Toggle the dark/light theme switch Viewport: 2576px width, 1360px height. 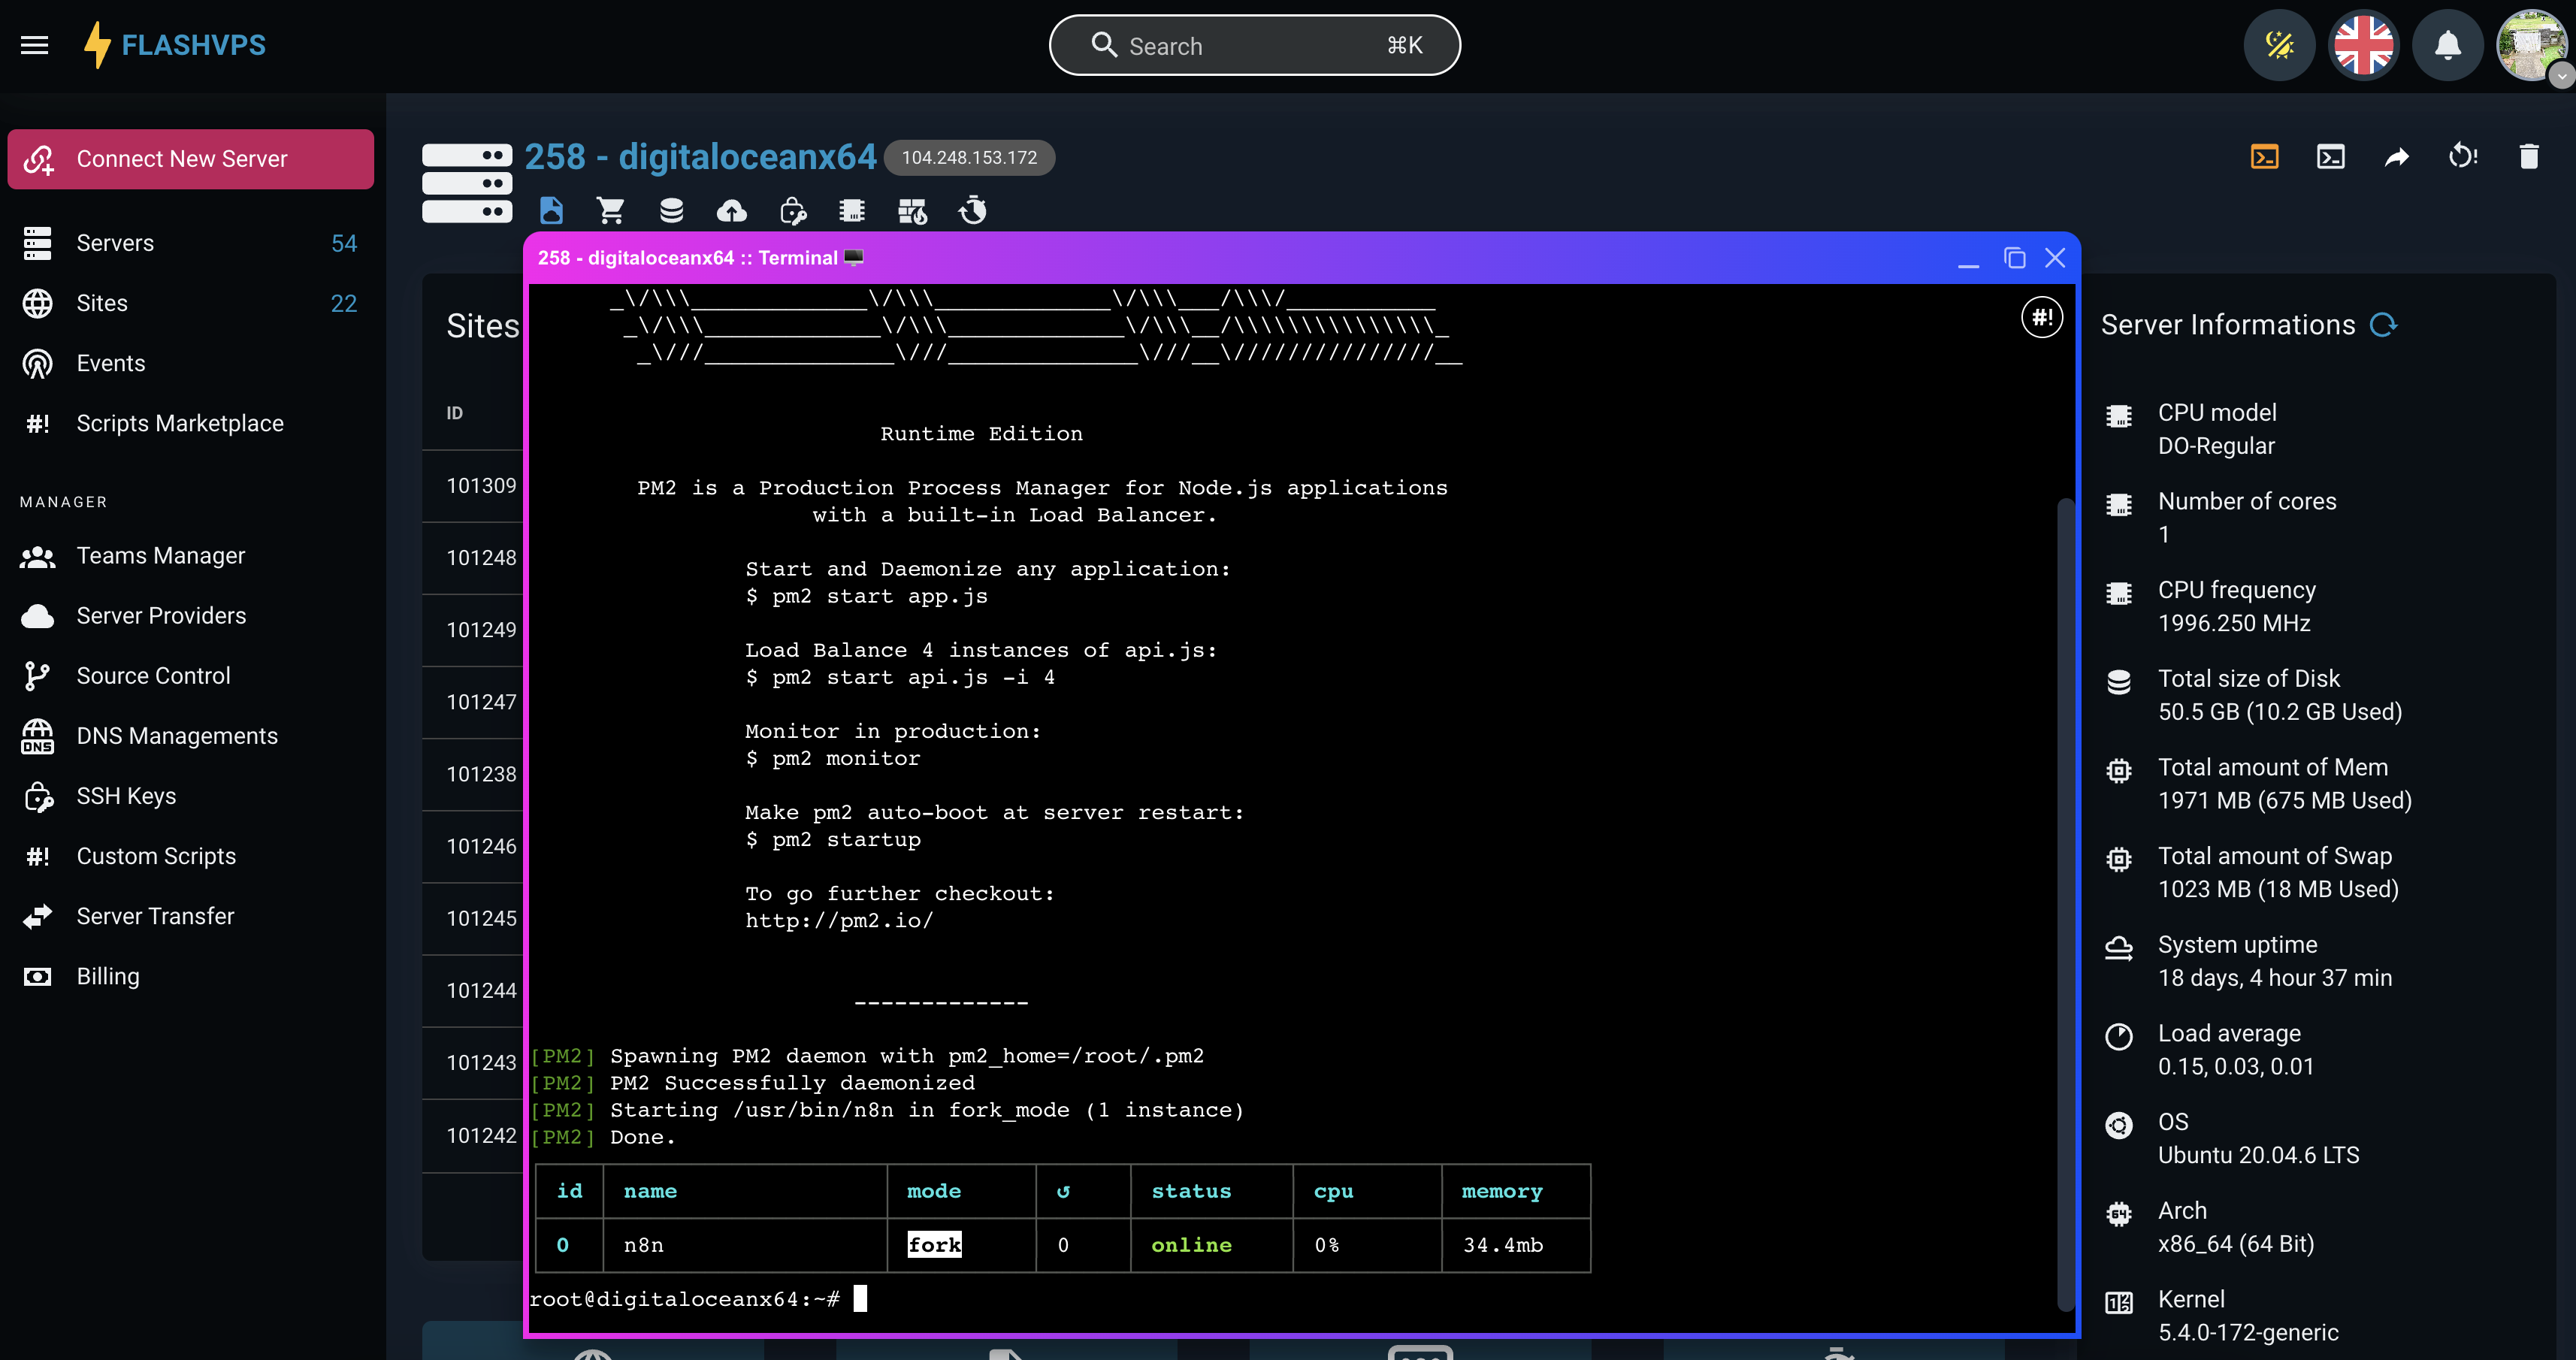tap(2279, 45)
